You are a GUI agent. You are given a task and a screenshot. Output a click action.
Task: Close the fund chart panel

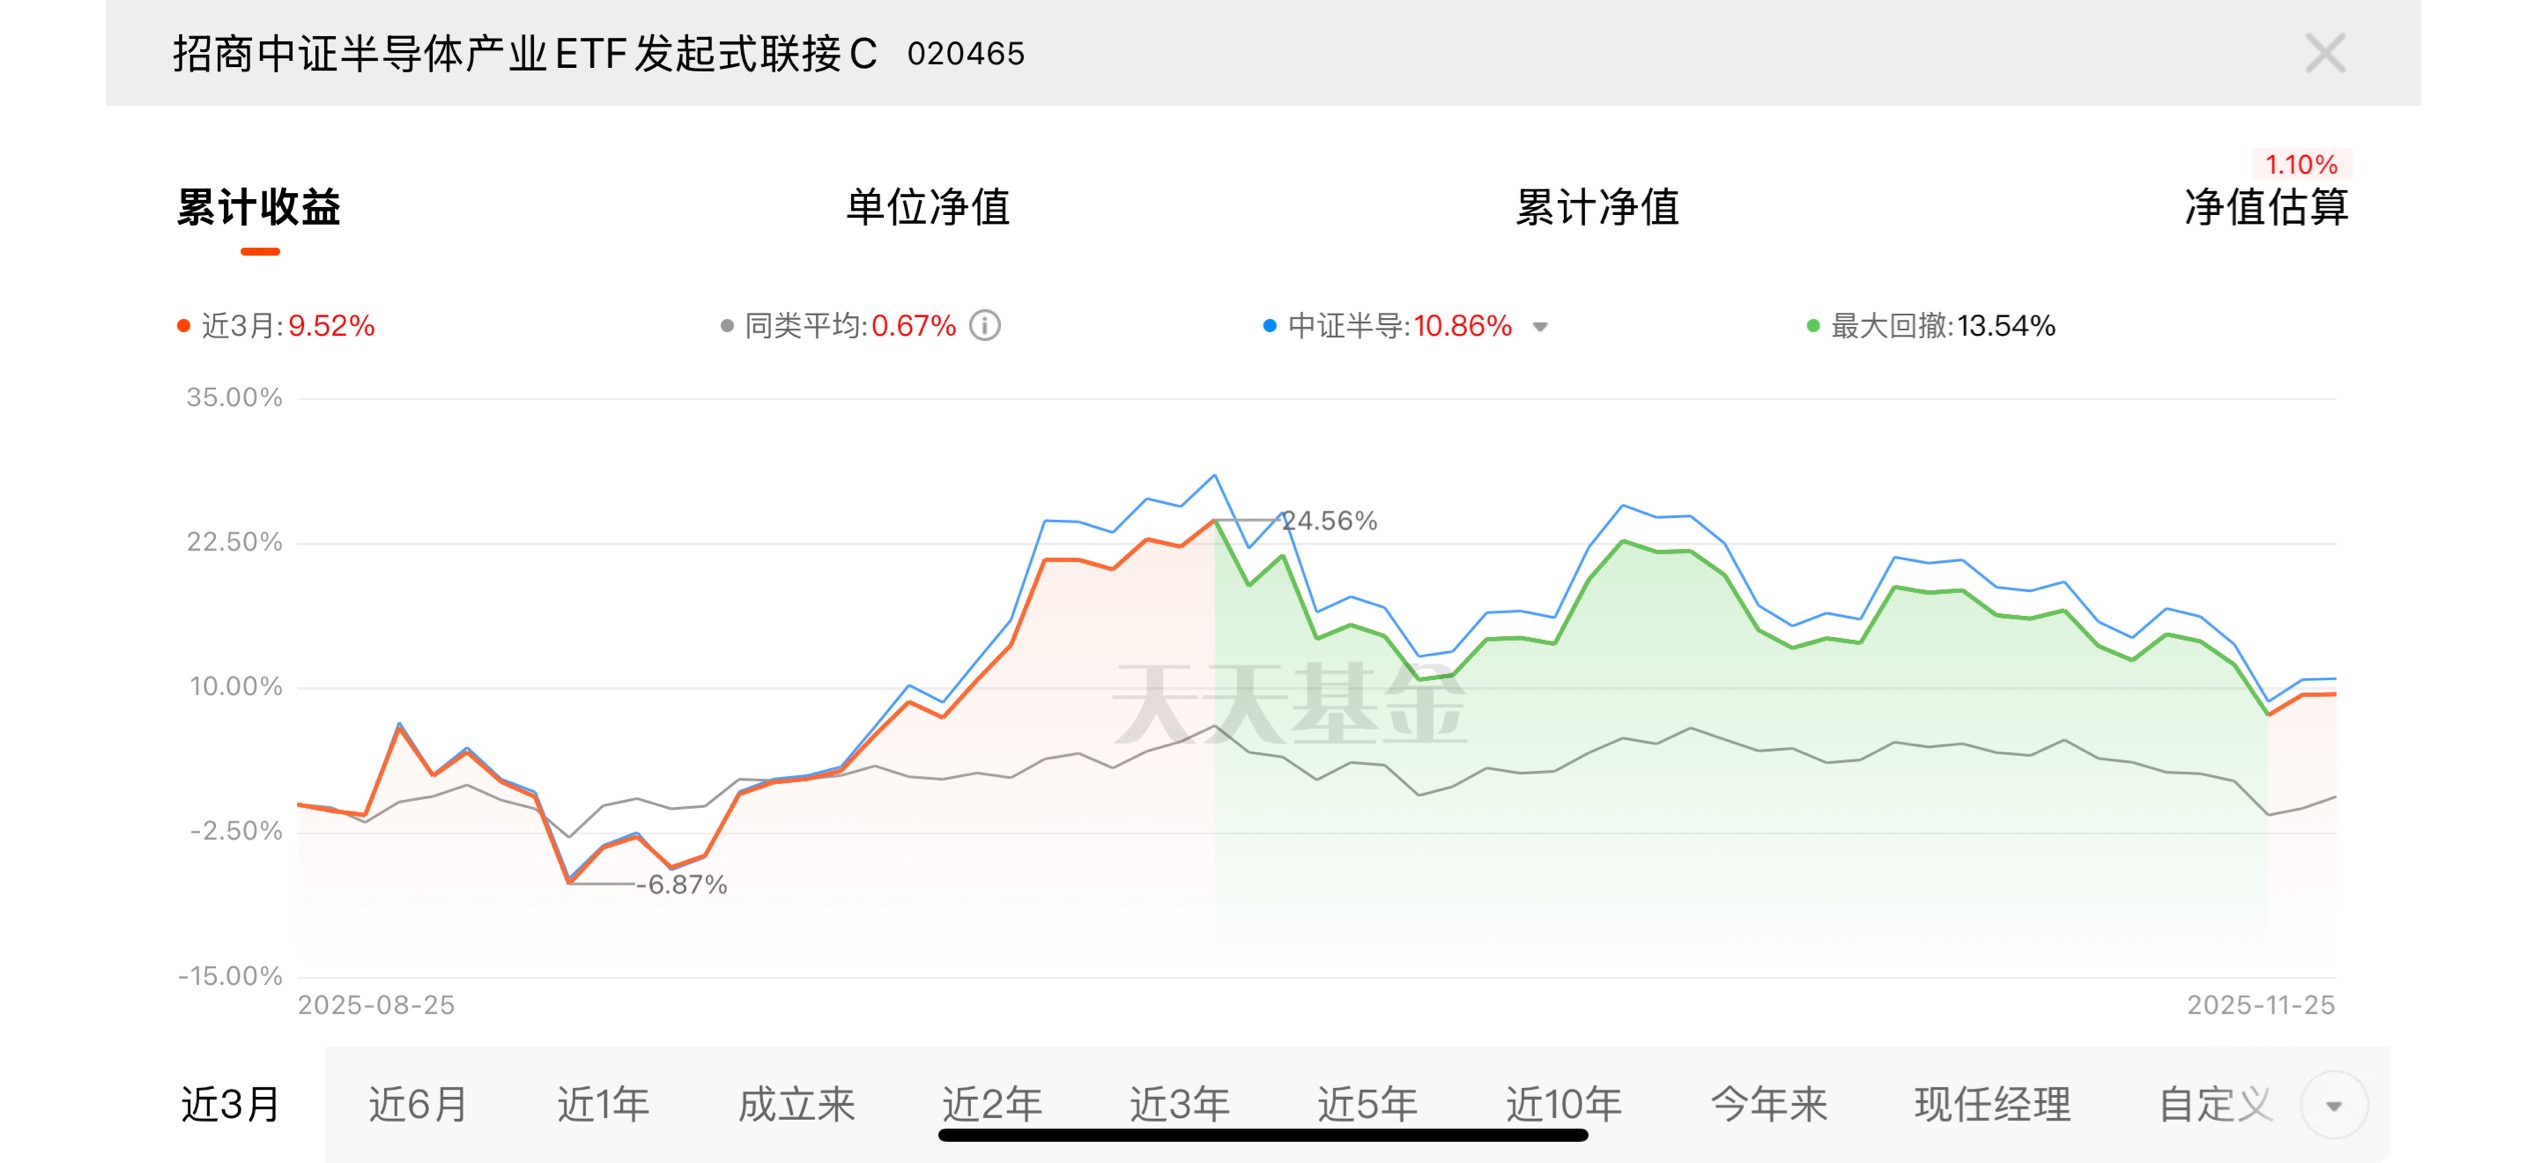pyautogui.click(x=2324, y=54)
